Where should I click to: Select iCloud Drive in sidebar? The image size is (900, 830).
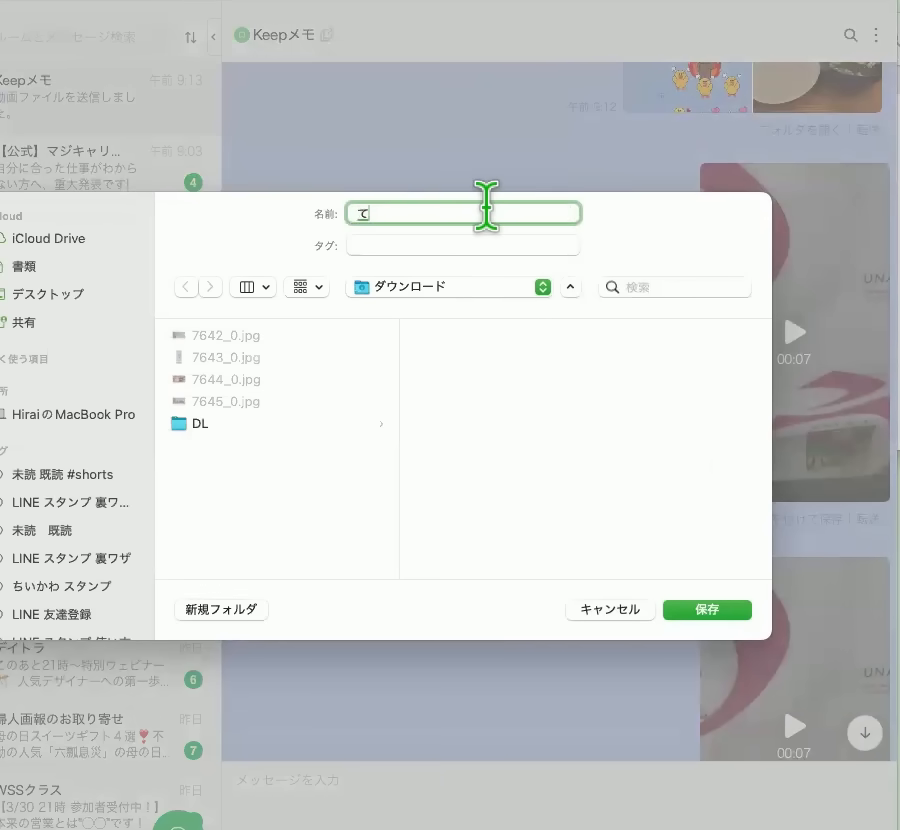tap(48, 238)
